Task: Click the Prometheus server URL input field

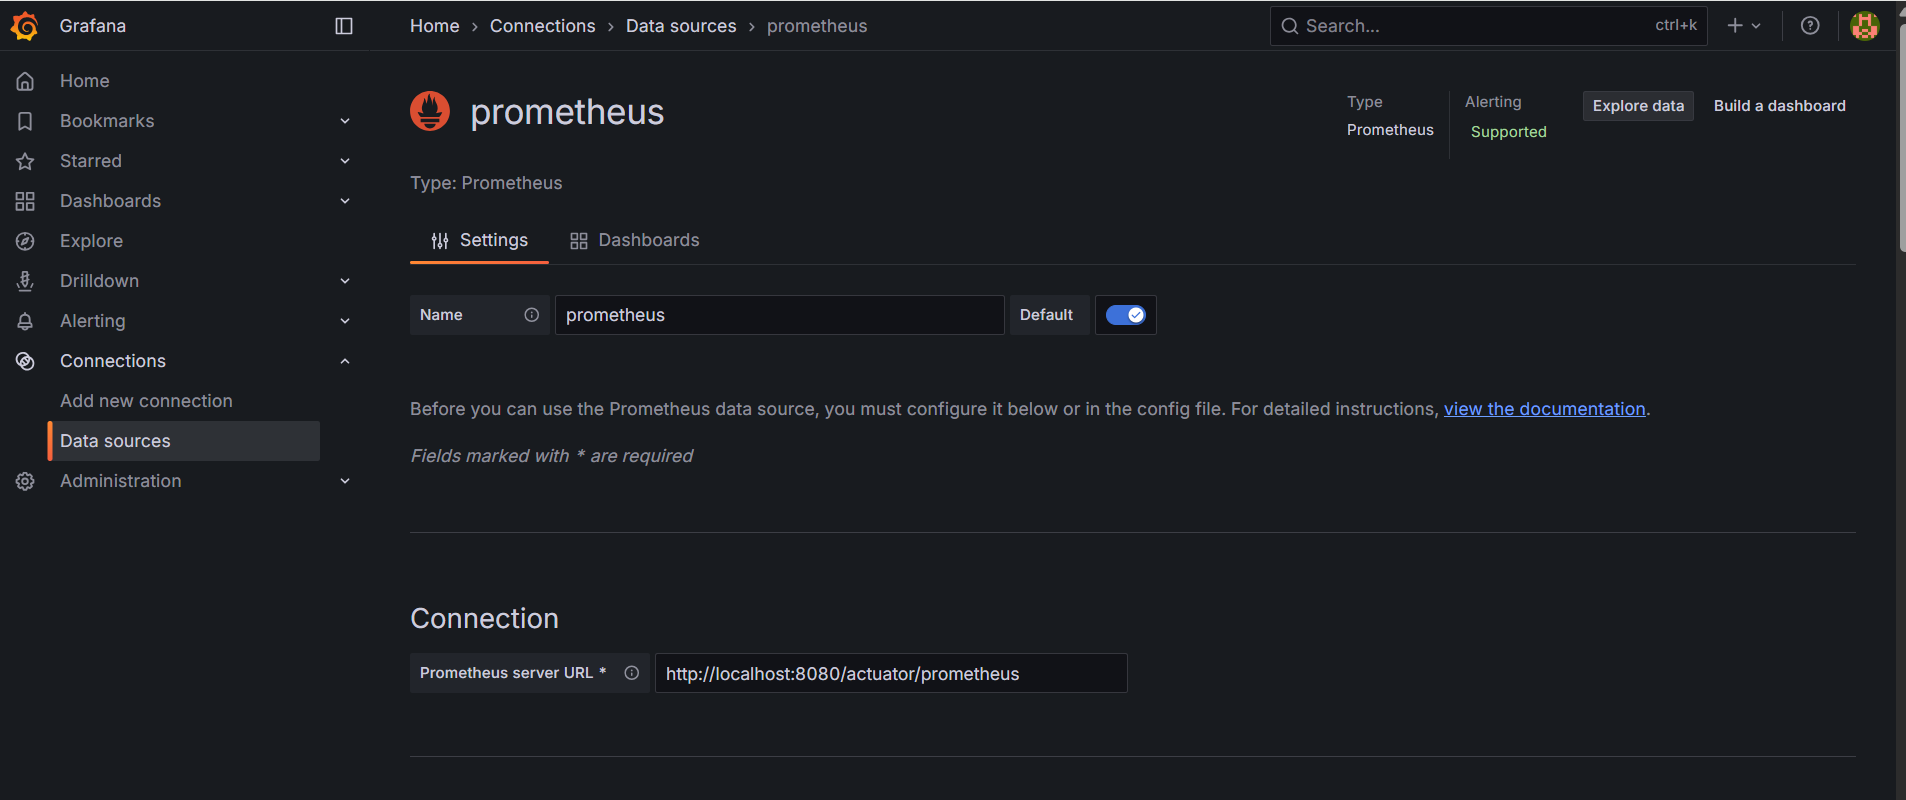Action: (891, 673)
